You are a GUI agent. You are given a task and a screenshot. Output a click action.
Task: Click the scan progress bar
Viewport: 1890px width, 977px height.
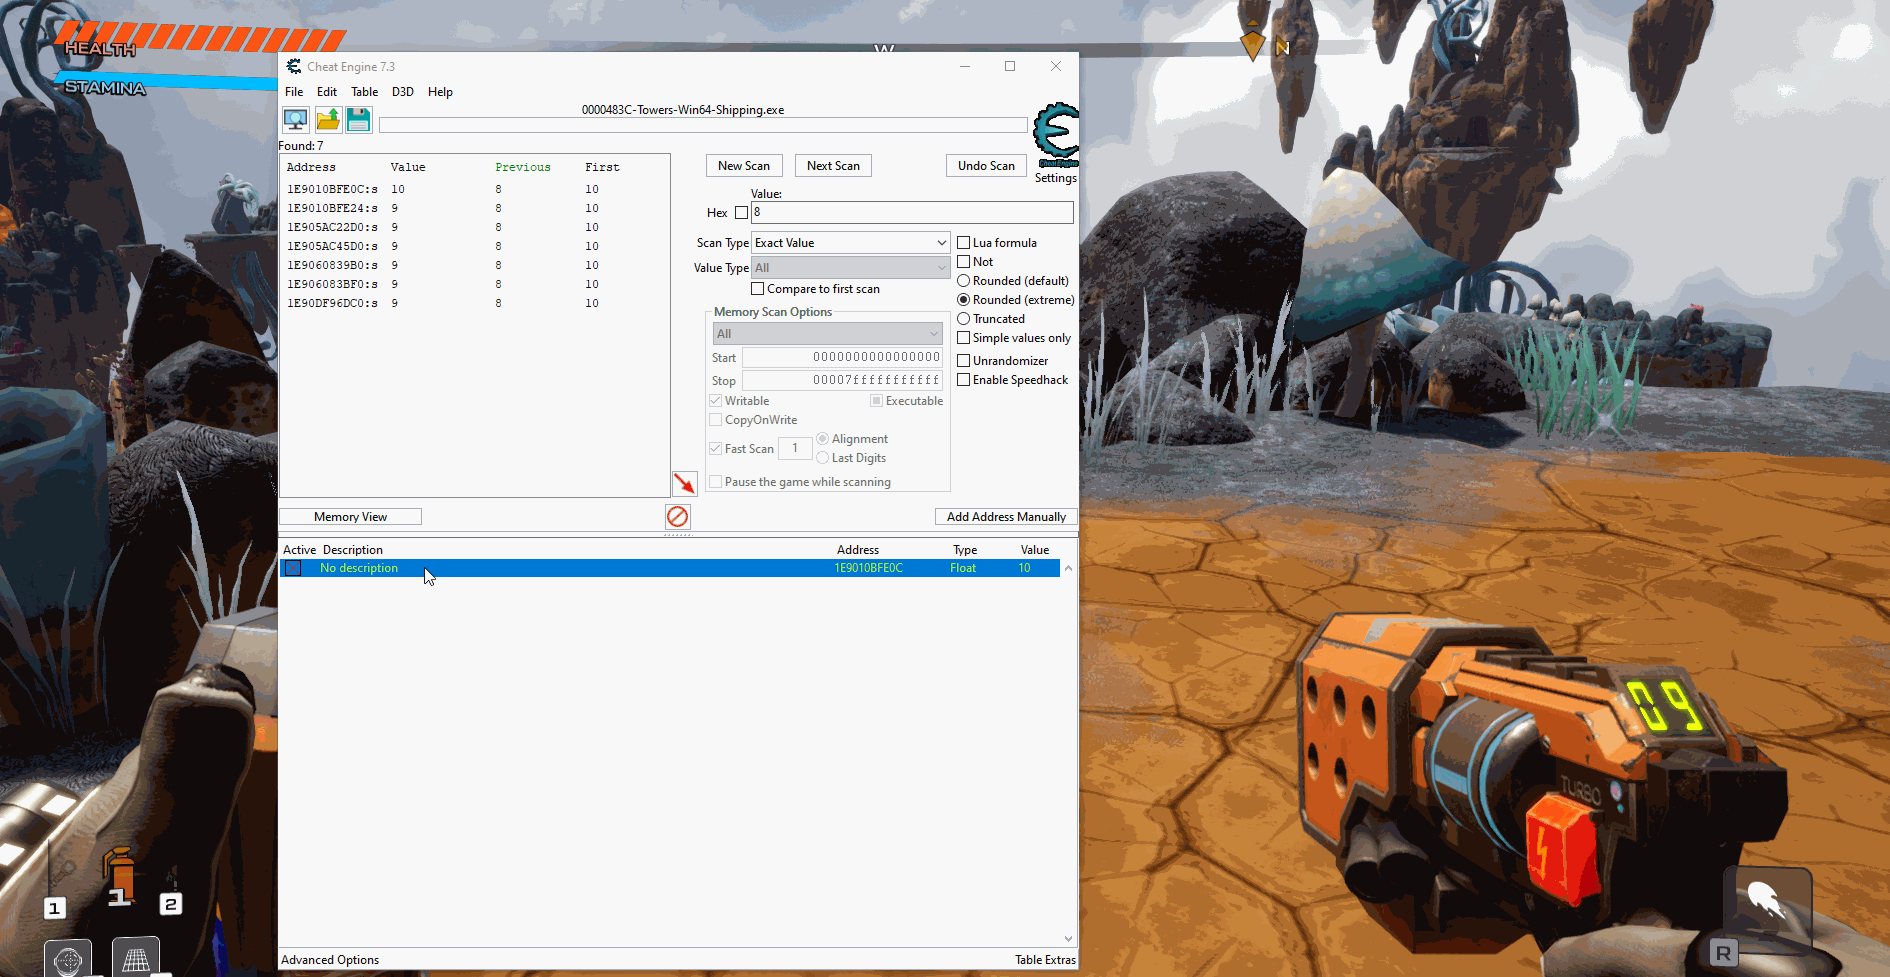(703, 125)
